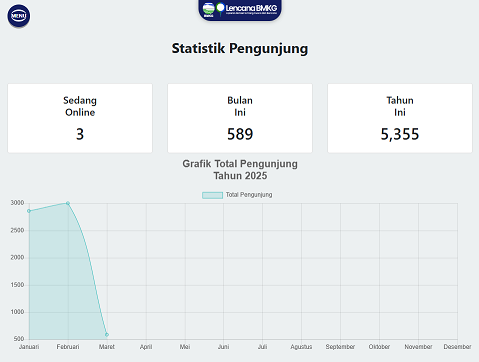Image resolution: width=479 pixels, height=362 pixels.
Task: Open the round MENU icon
Action: click(19, 16)
